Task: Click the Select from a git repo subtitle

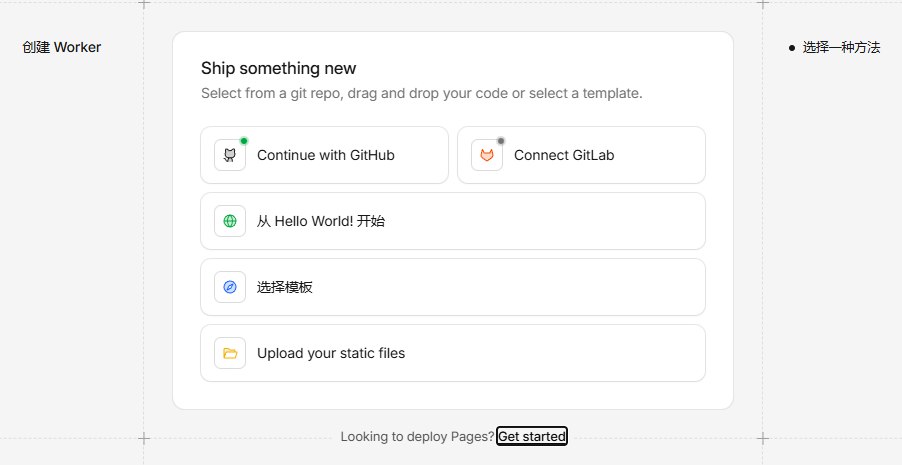Action: pos(421,93)
